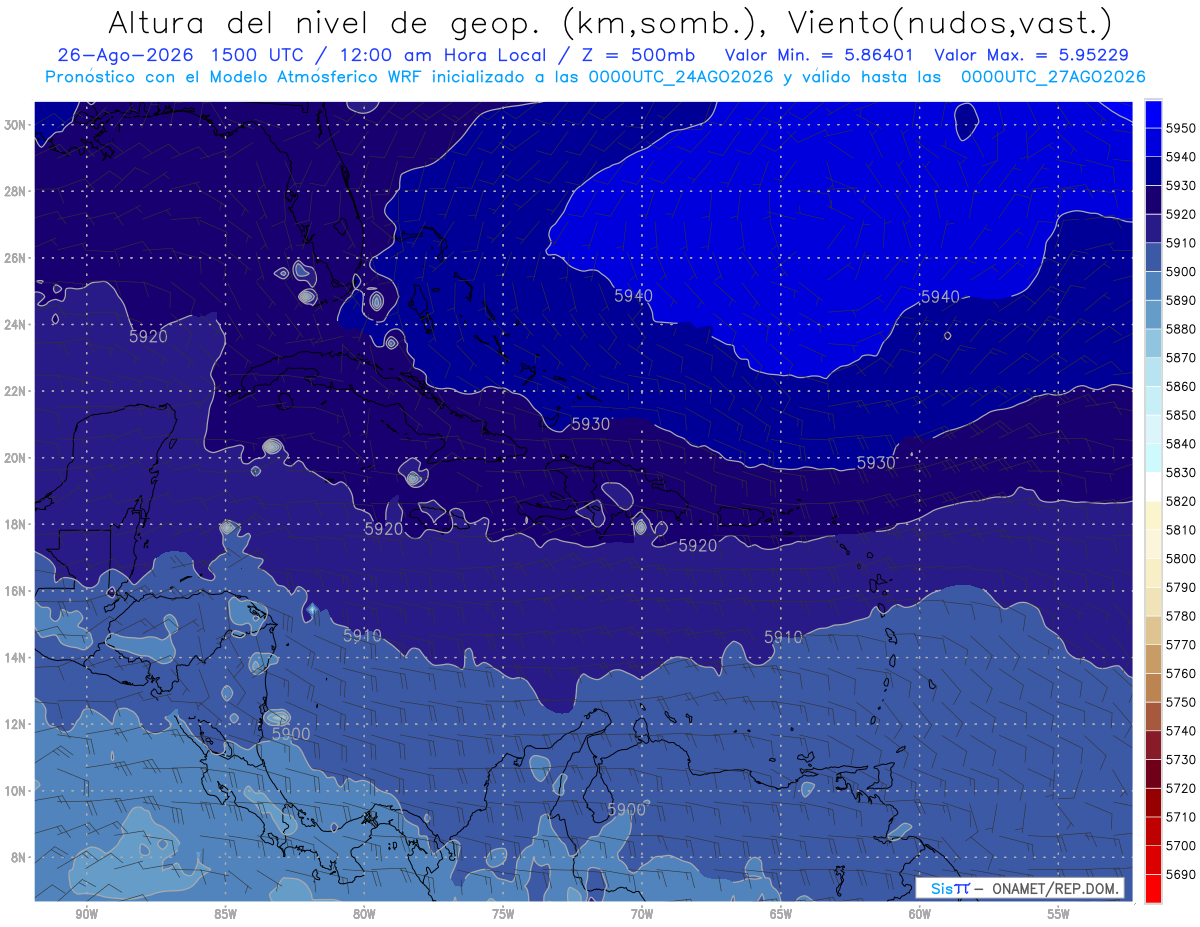The height and width of the screenshot is (927, 1200).
Task: Click the 5800 label on the colorbar
Action: 1181,558
